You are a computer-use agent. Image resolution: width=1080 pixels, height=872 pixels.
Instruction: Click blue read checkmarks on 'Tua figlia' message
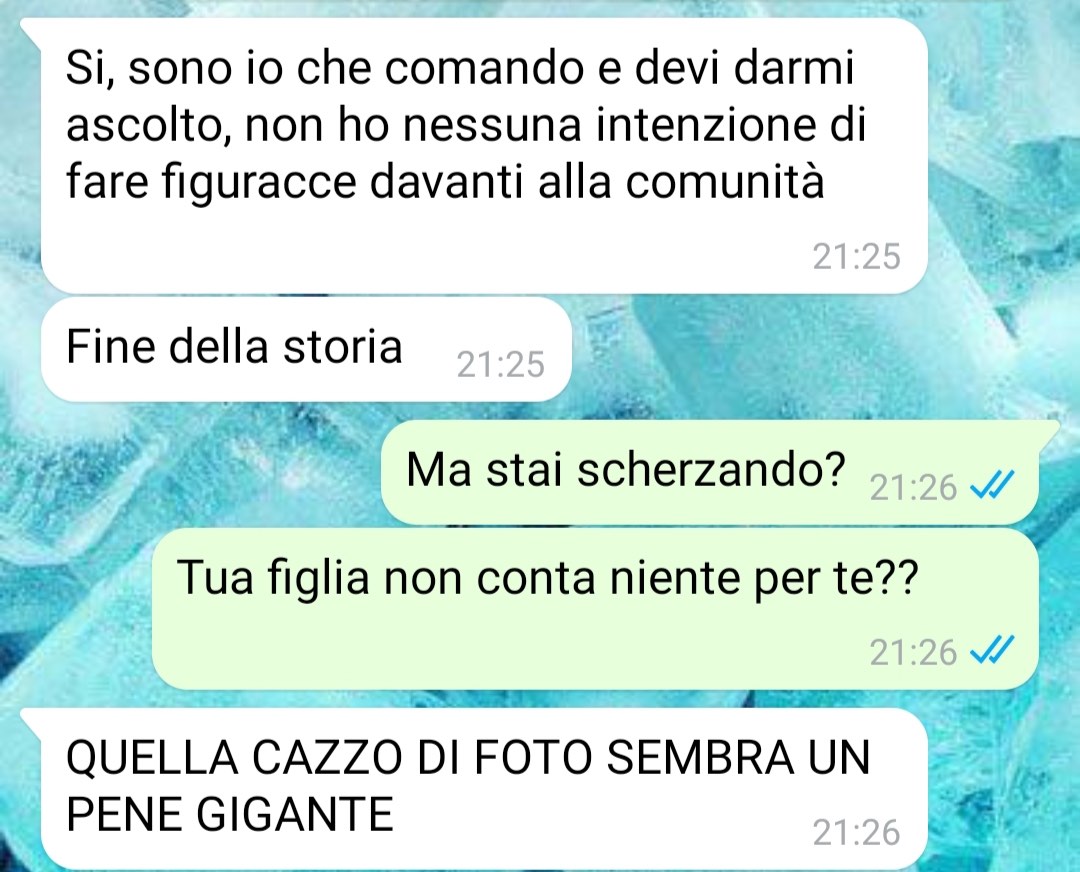992,652
